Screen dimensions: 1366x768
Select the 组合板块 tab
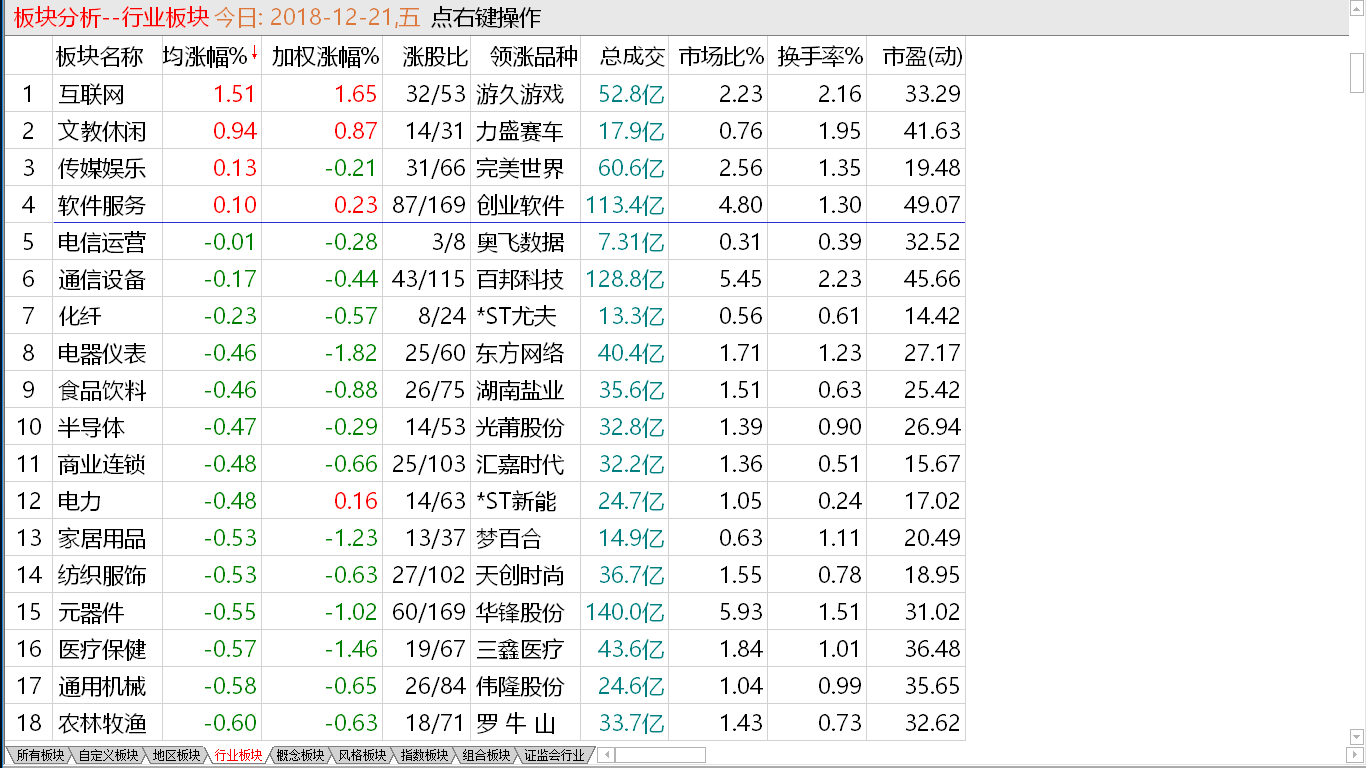pos(486,755)
